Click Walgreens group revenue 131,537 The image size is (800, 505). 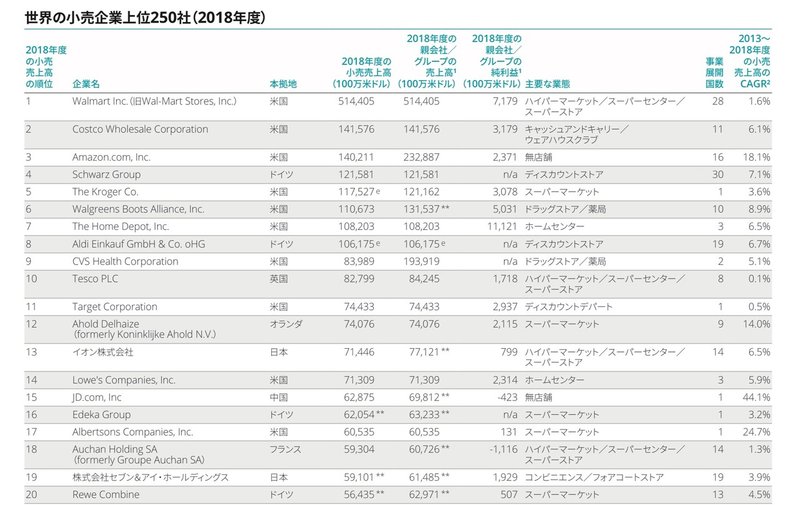(421, 209)
